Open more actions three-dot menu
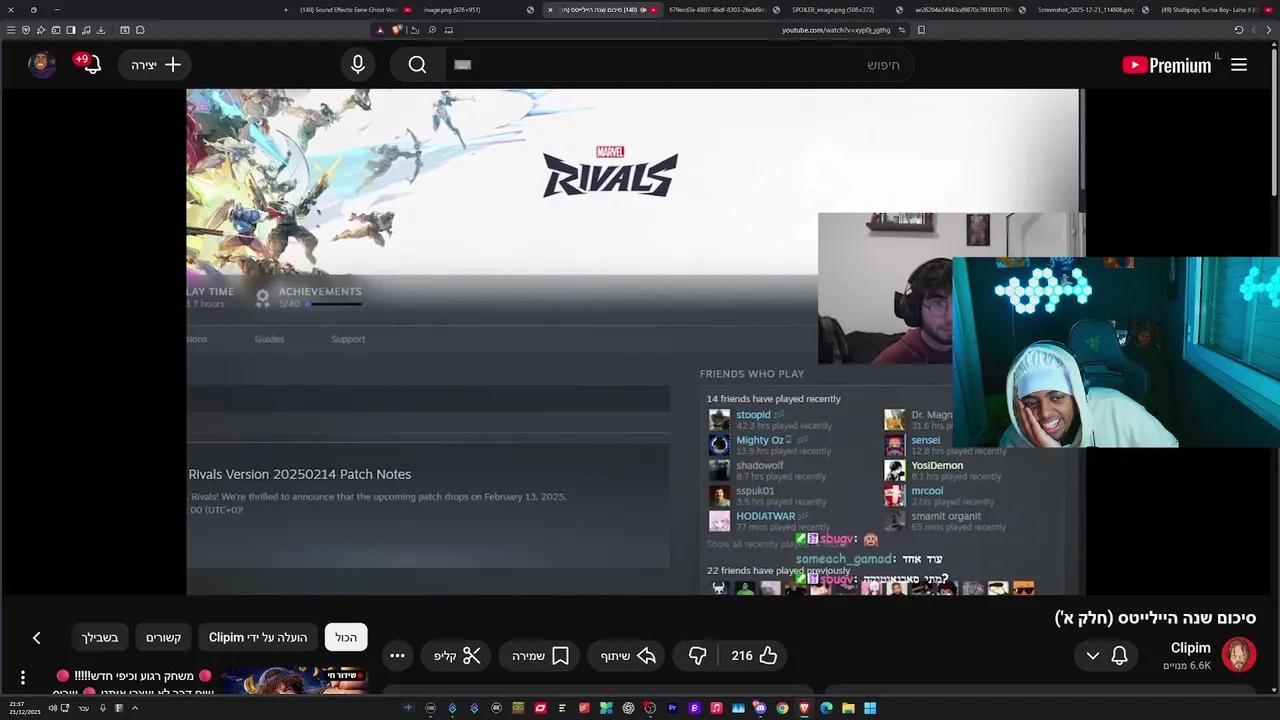The height and width of the screenshot is (720, 1280). coord(397,656)
